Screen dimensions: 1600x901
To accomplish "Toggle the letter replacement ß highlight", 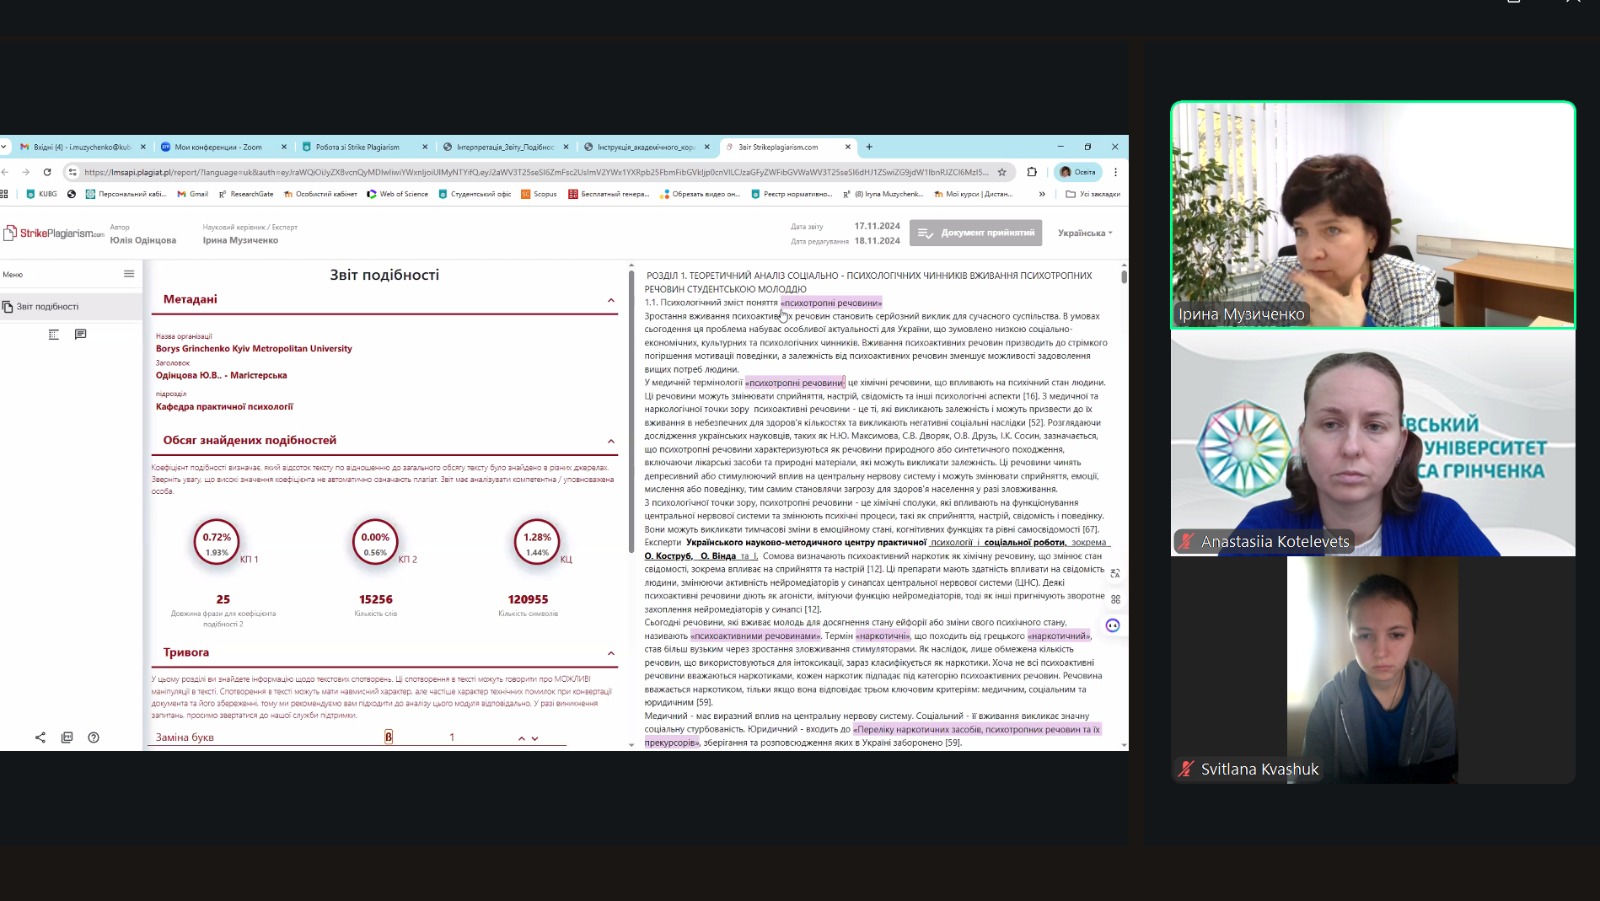I will pos(388,737).
